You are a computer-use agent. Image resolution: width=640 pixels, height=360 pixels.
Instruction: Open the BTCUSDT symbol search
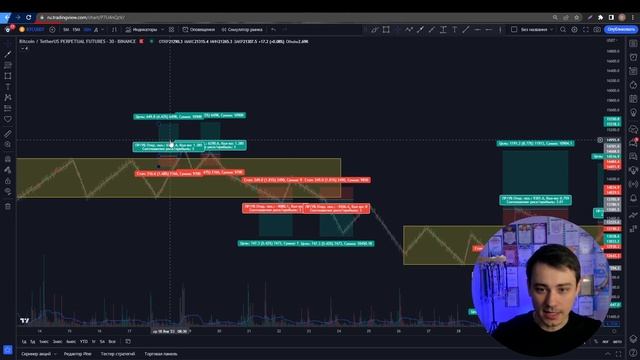[33, 29]
